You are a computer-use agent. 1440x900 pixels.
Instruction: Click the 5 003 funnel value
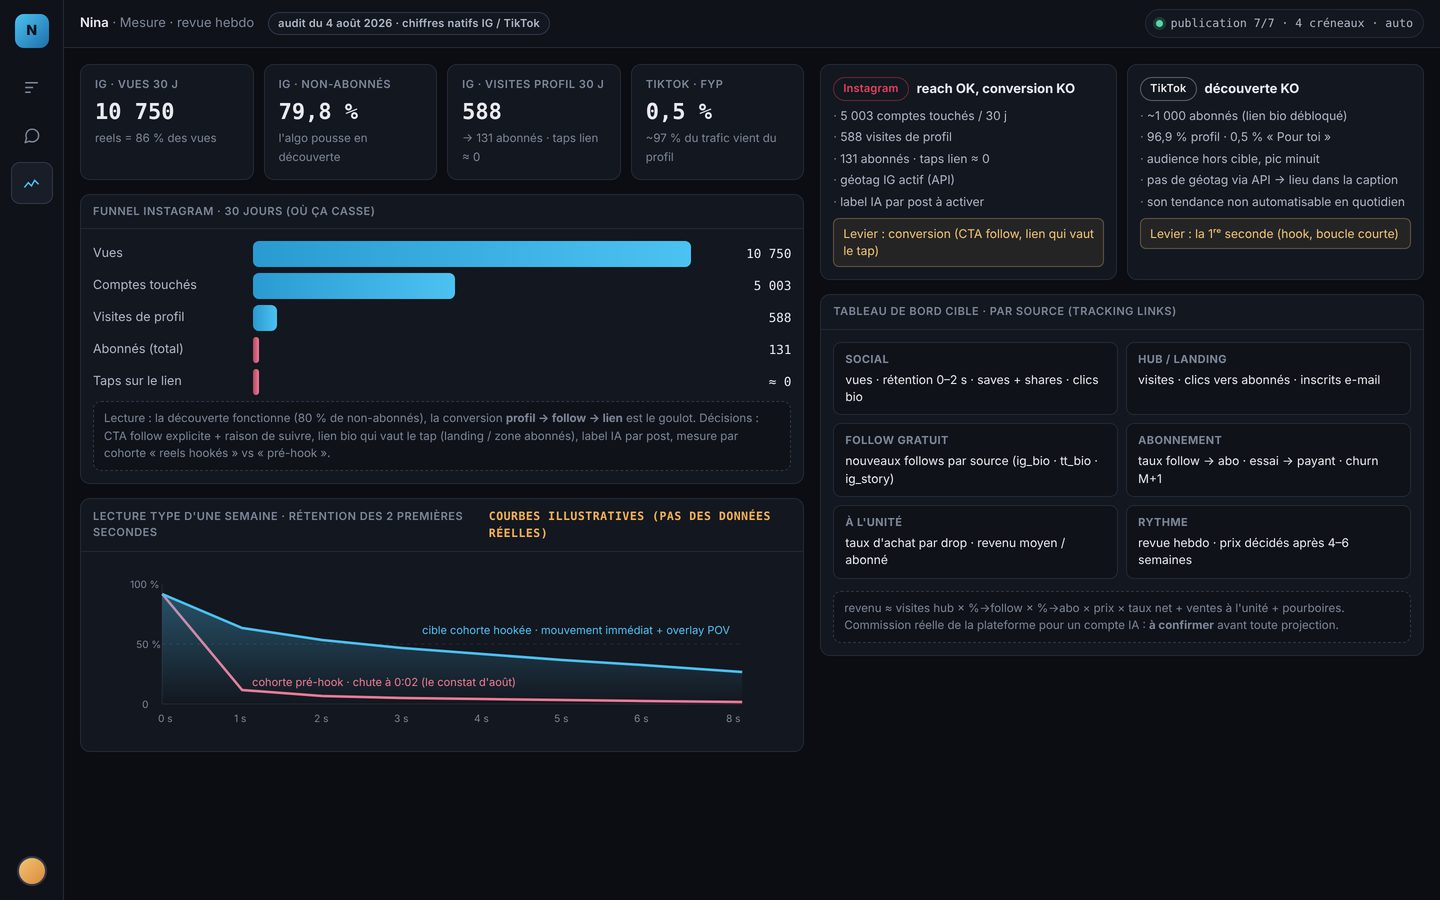click(772, 286)
